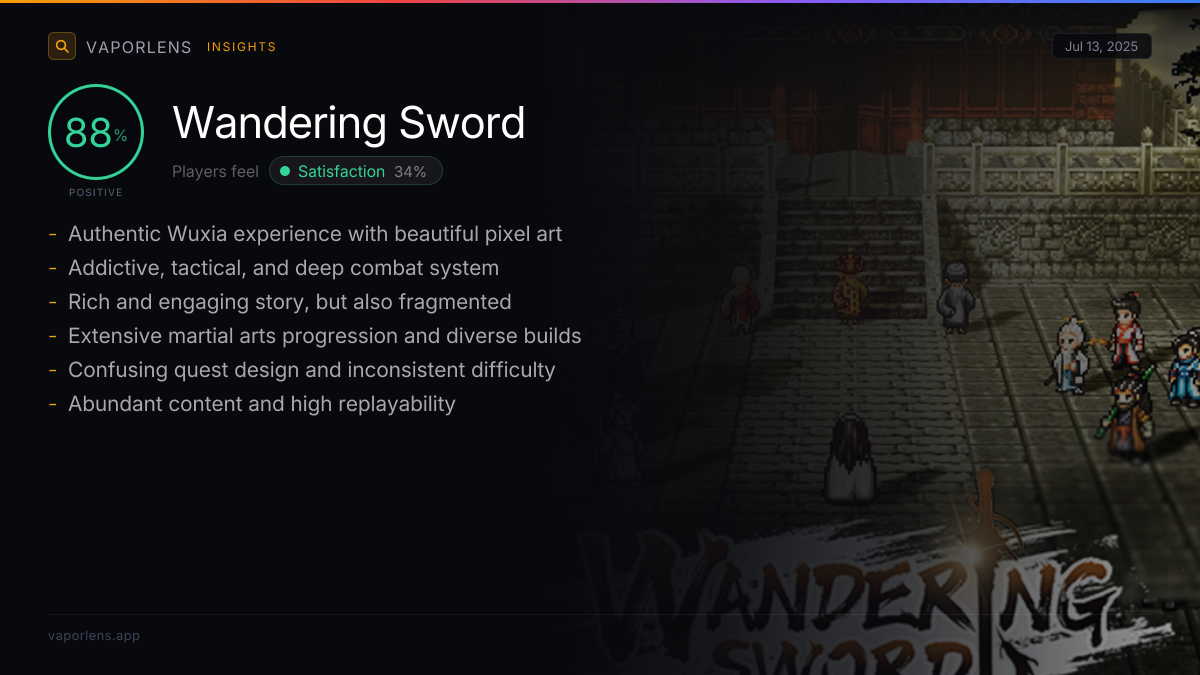Click the orange-robed character sprite
Viewport: 1200px width, 675px height.
(x=849, y=289)
